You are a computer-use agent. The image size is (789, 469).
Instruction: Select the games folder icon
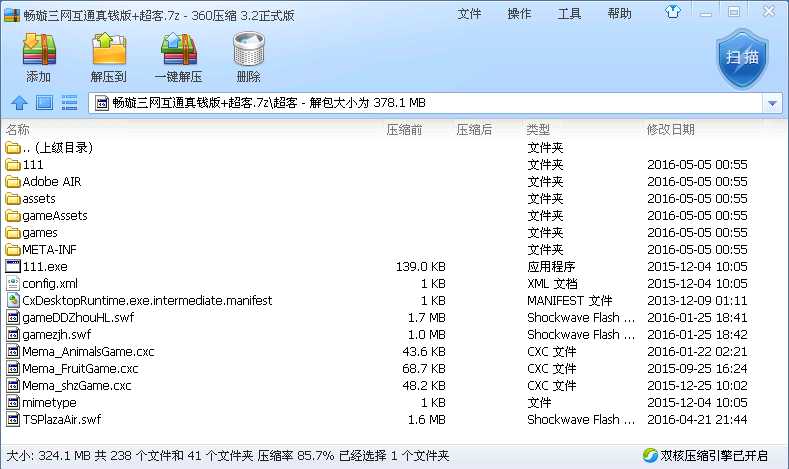13,233
